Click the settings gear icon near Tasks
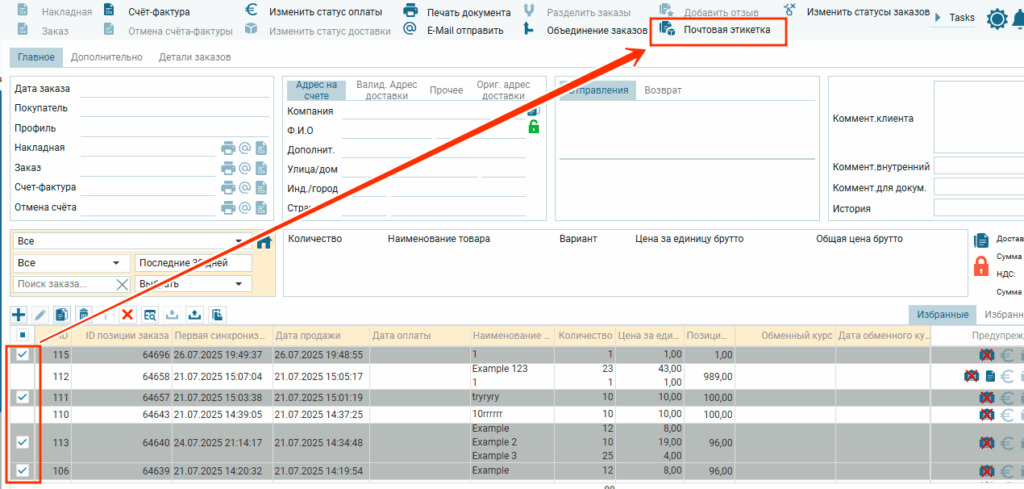1024x489 pixels. [996, 19]
